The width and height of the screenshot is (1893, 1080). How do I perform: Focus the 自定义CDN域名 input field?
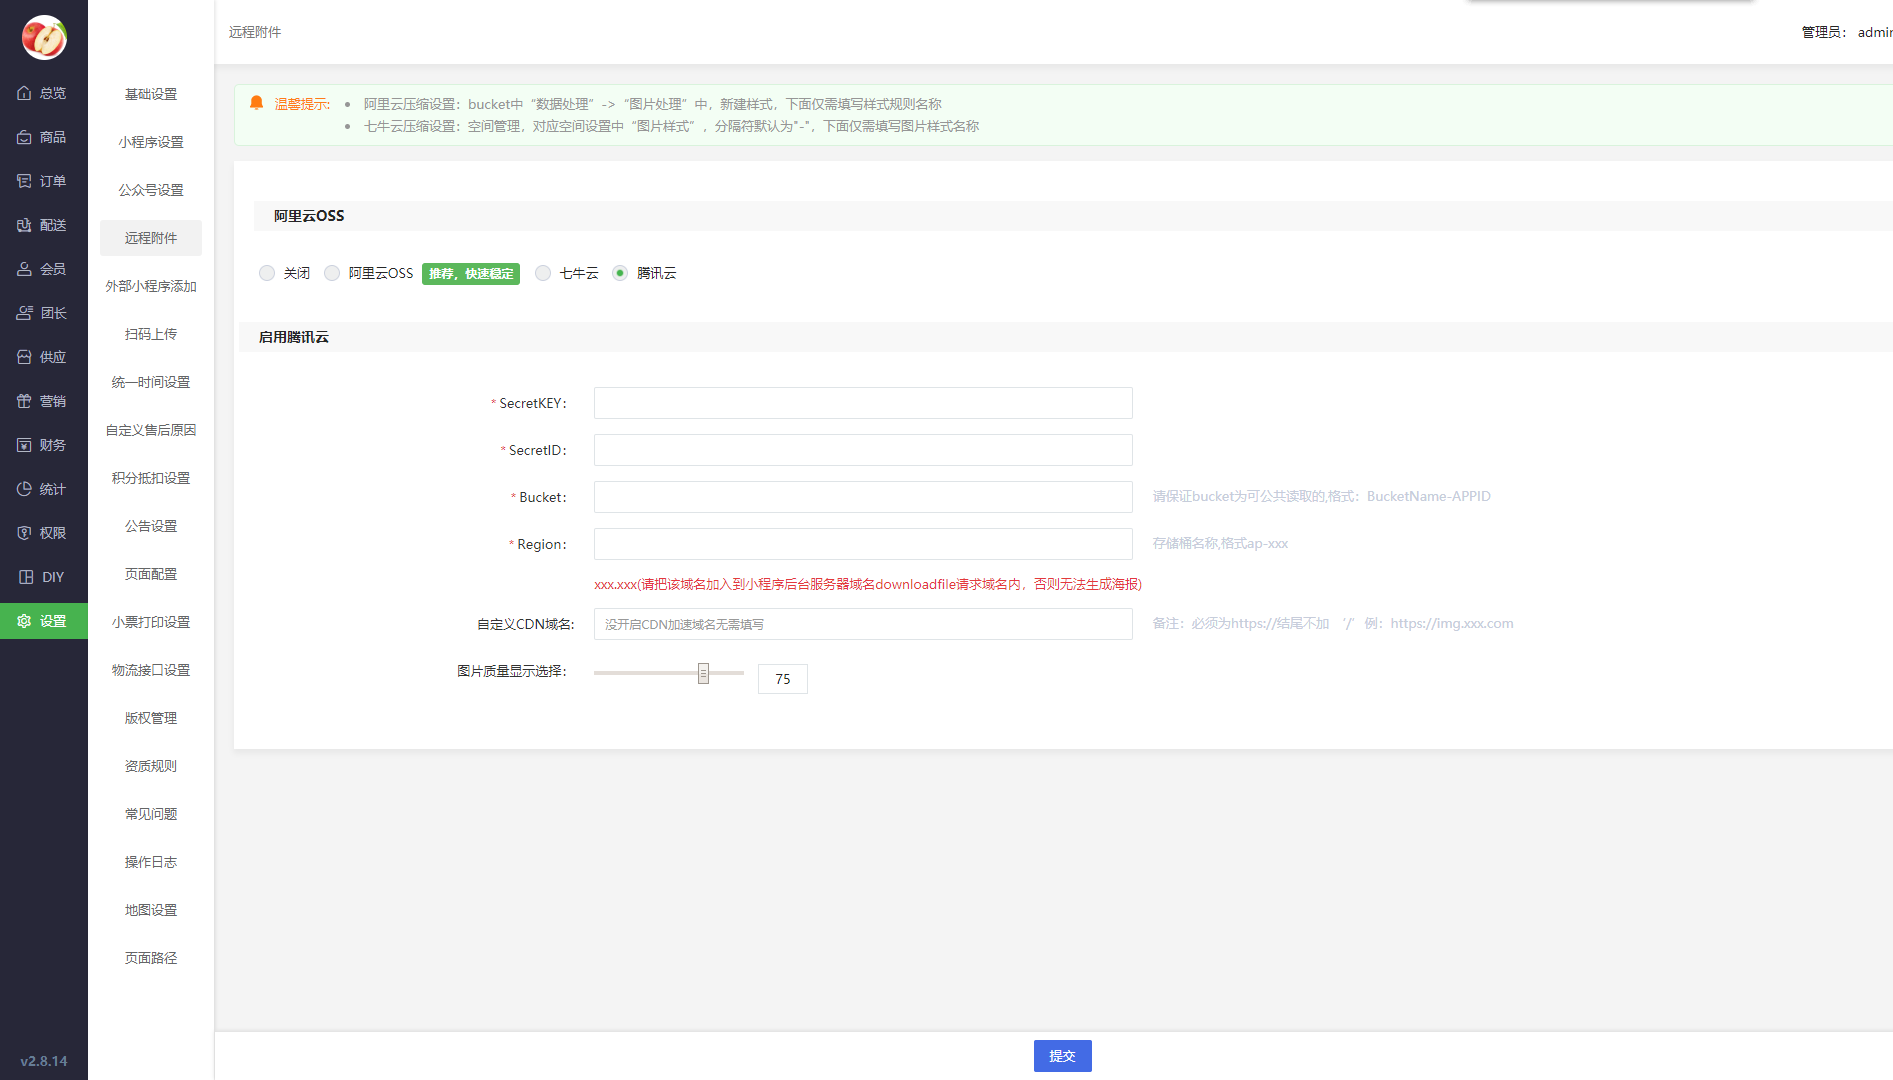(863, 624)
